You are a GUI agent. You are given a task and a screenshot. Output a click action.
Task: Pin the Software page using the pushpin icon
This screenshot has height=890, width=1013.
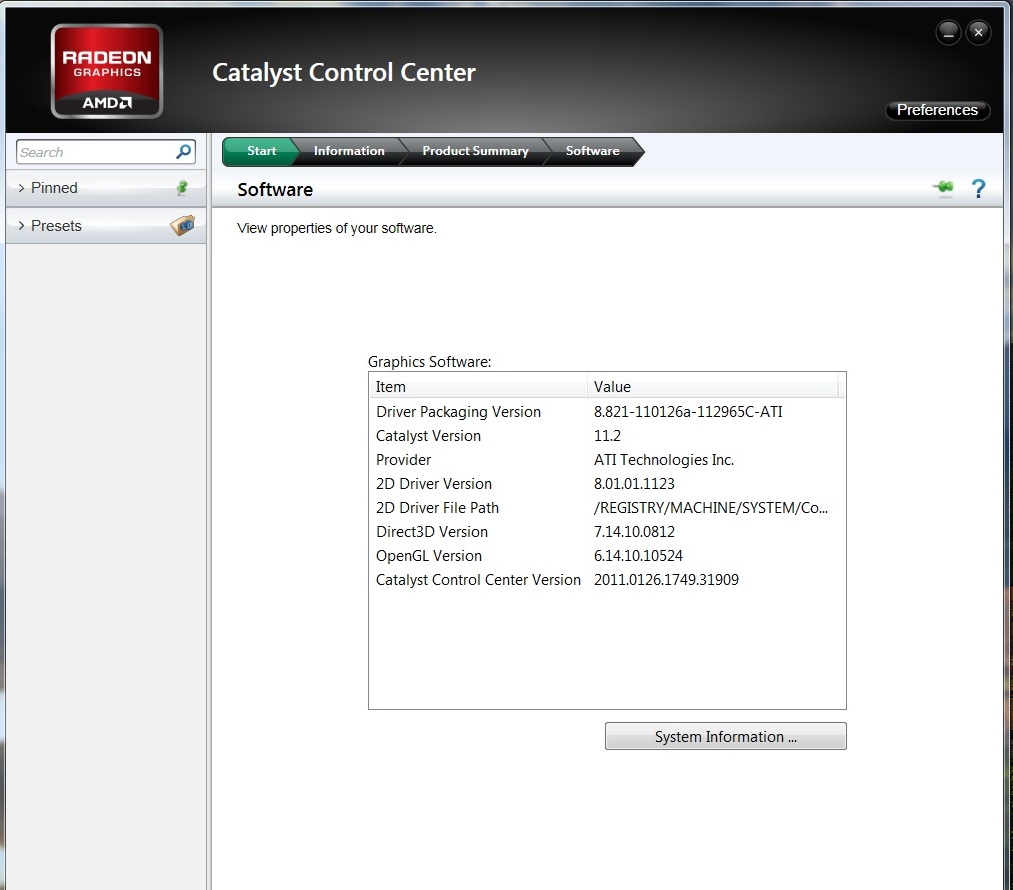point(943,187)
